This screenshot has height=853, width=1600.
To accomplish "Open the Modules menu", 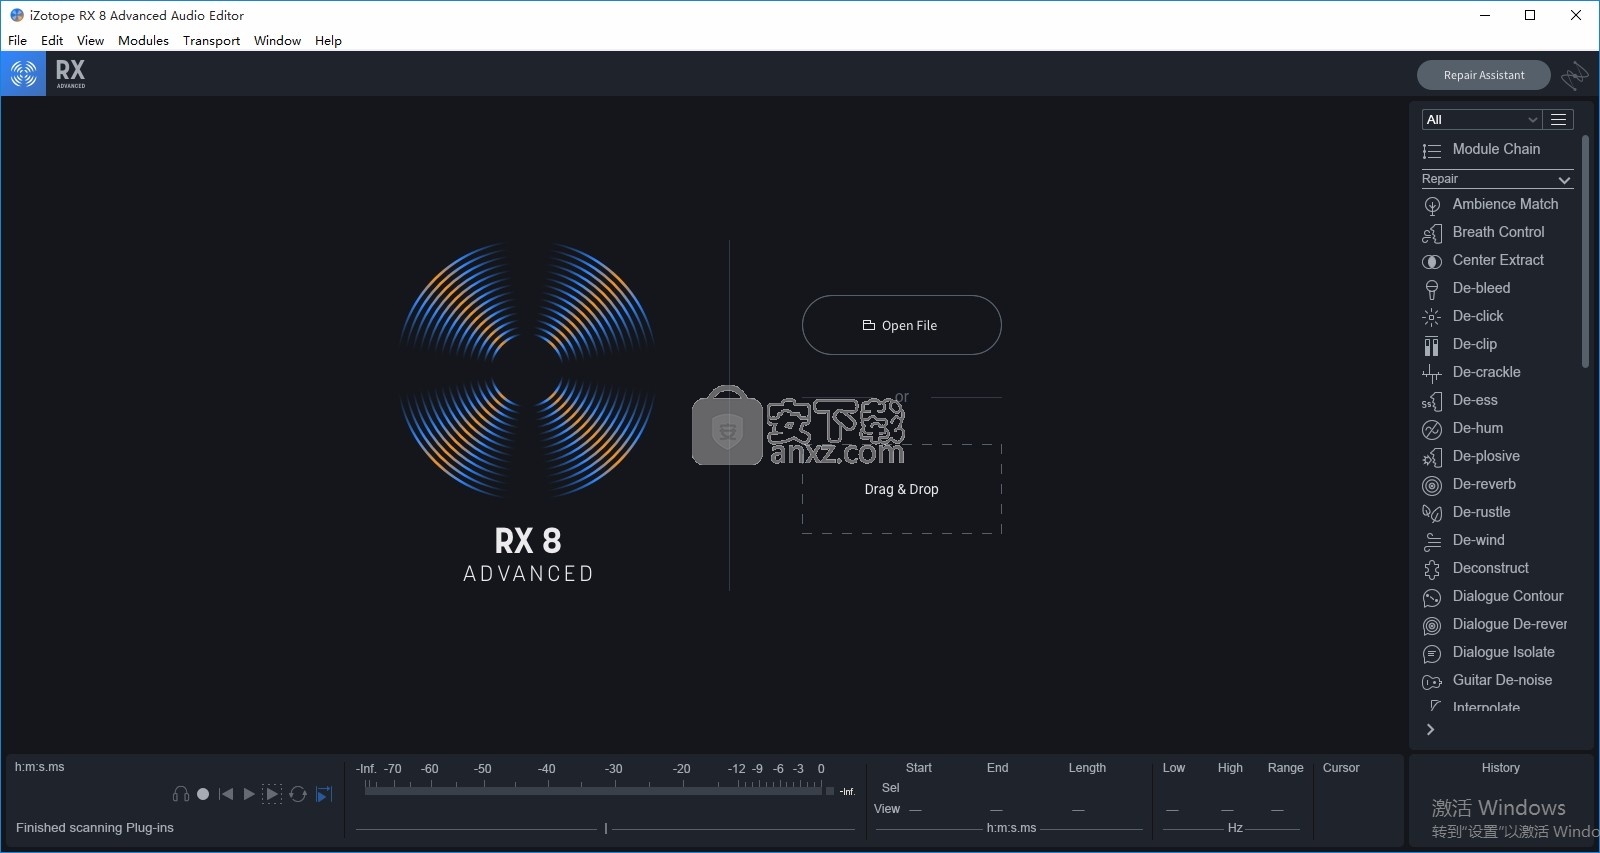I will click(x=143, y=41).
